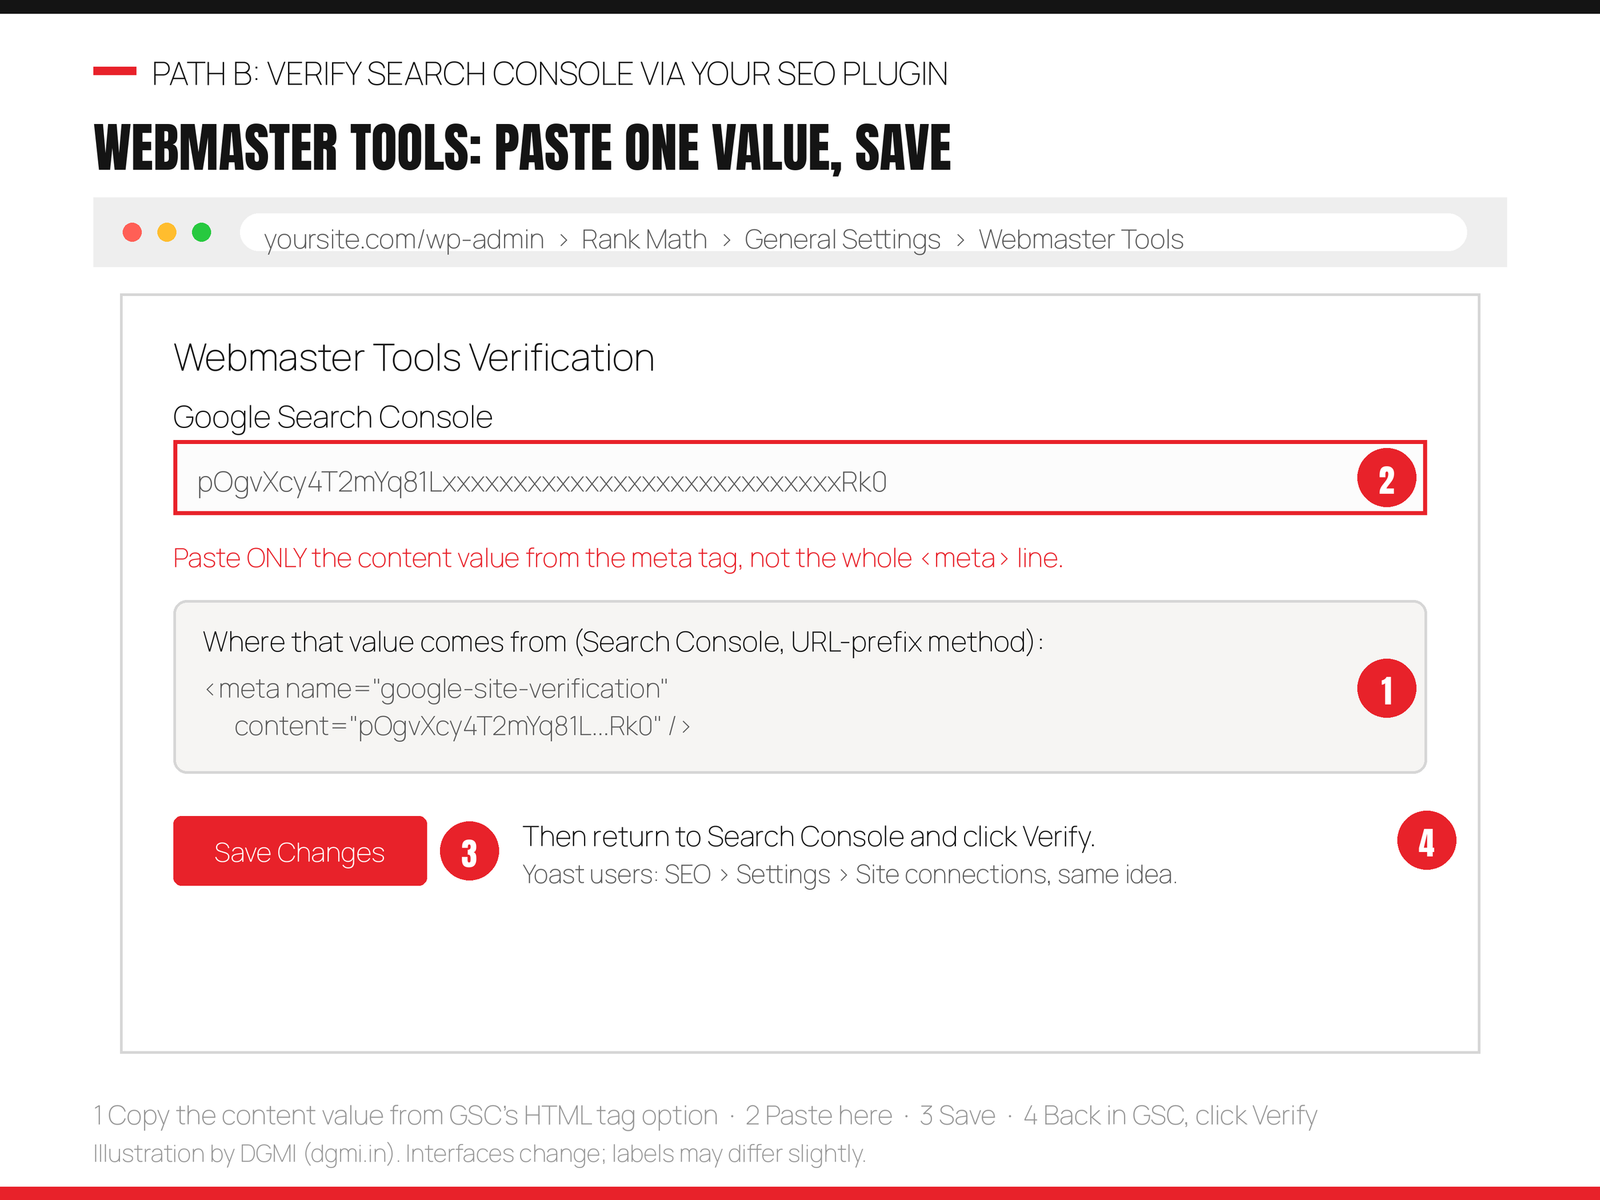The image size is (1600, 1200).
Task: Click the red close window dot
Action: pyautogui.click(x=132, y=232)
